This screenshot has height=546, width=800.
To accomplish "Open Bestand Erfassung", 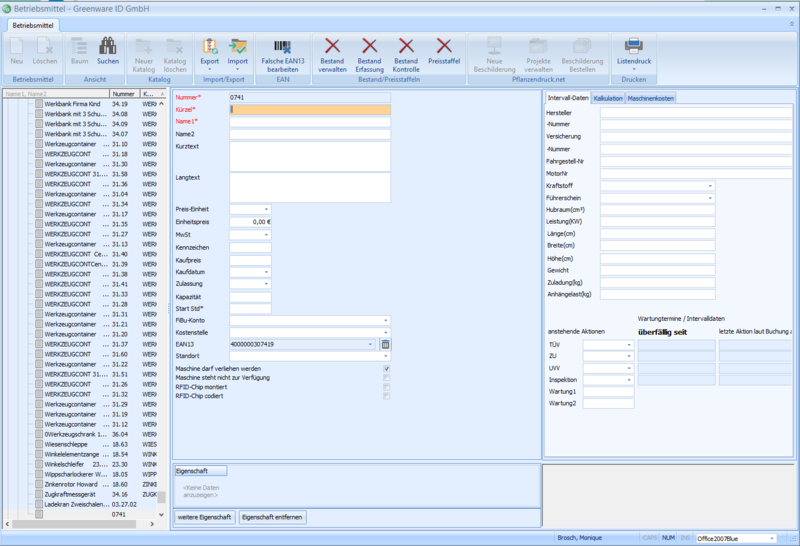I will 369,54.
